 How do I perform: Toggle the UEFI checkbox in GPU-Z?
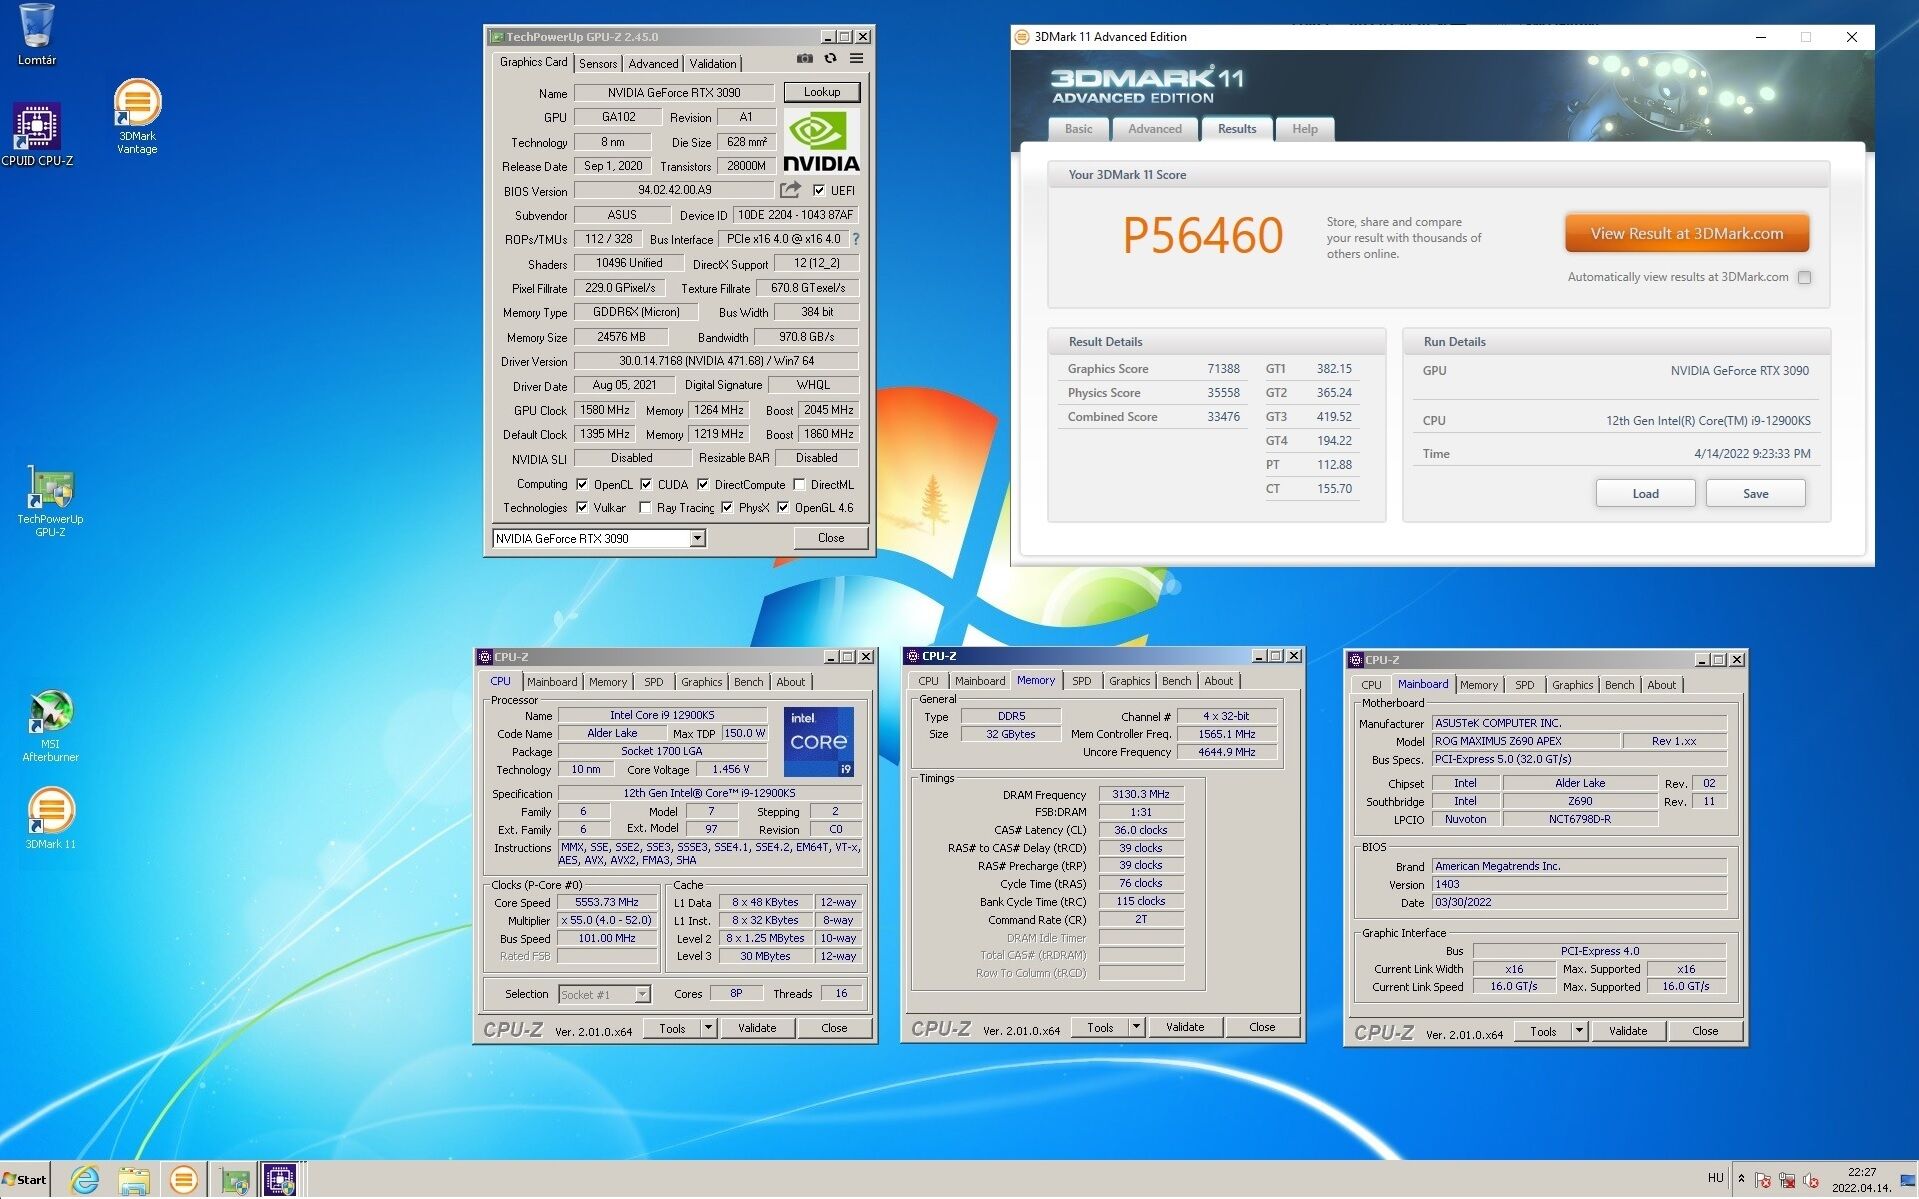point(819,190)
